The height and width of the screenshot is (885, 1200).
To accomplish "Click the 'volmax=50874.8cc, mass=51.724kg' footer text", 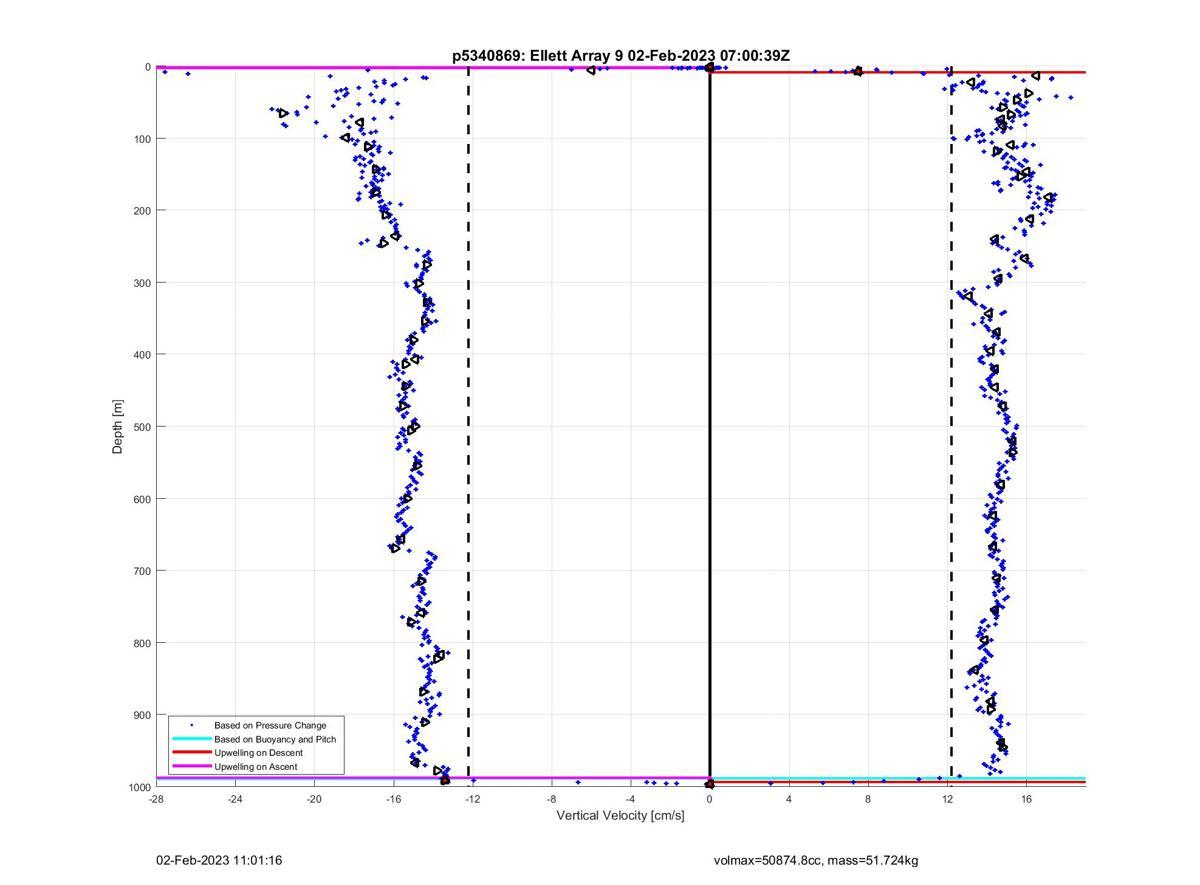I will (x=816, y=860).
